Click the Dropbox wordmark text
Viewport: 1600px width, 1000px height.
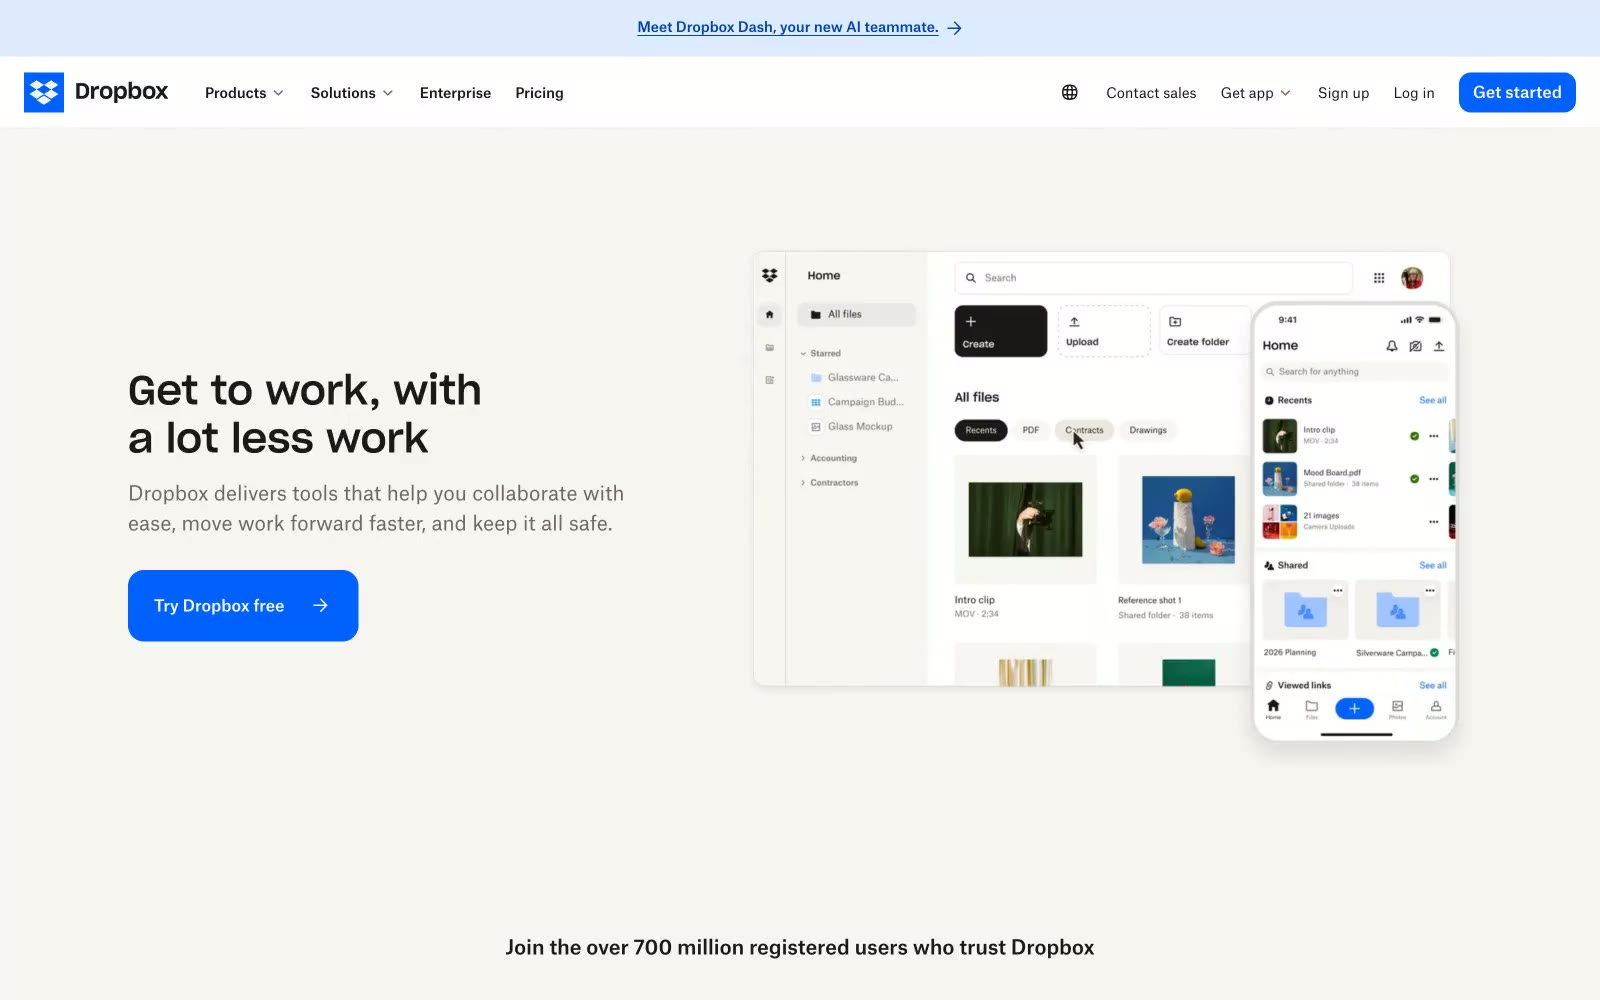click(x=122, y=91)
